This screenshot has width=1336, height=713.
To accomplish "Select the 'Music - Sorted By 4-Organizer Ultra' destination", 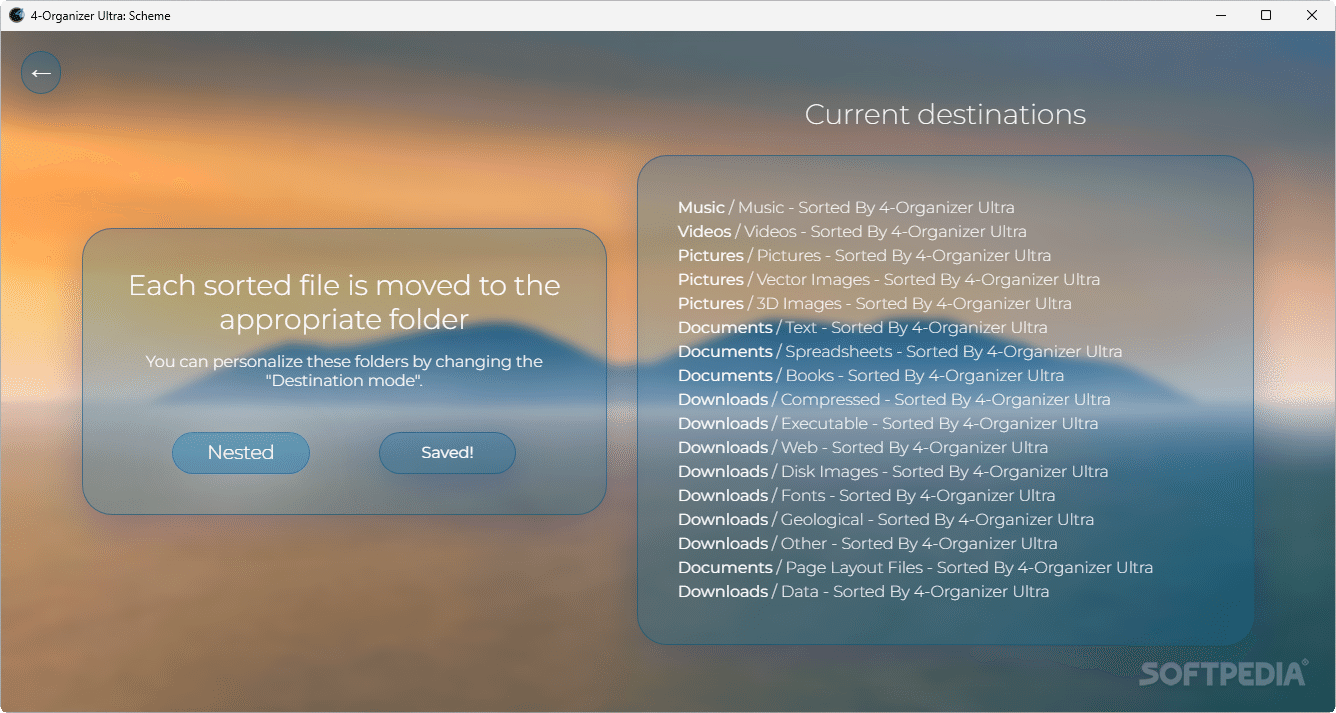I will [846, 208].
